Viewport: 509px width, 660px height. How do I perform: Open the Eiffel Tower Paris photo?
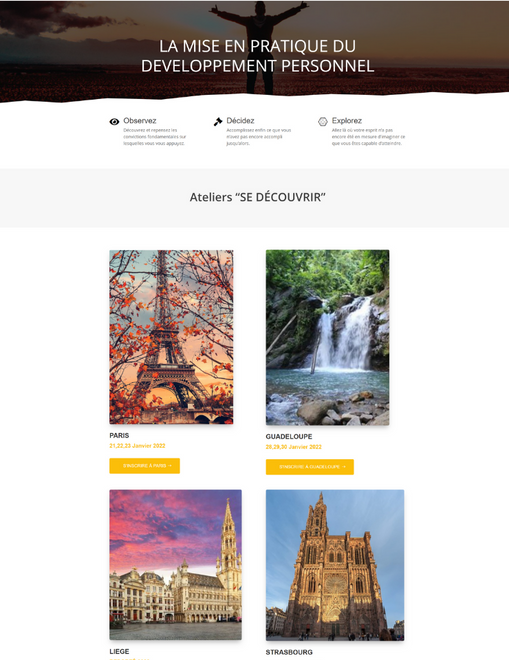pos(171,337)
